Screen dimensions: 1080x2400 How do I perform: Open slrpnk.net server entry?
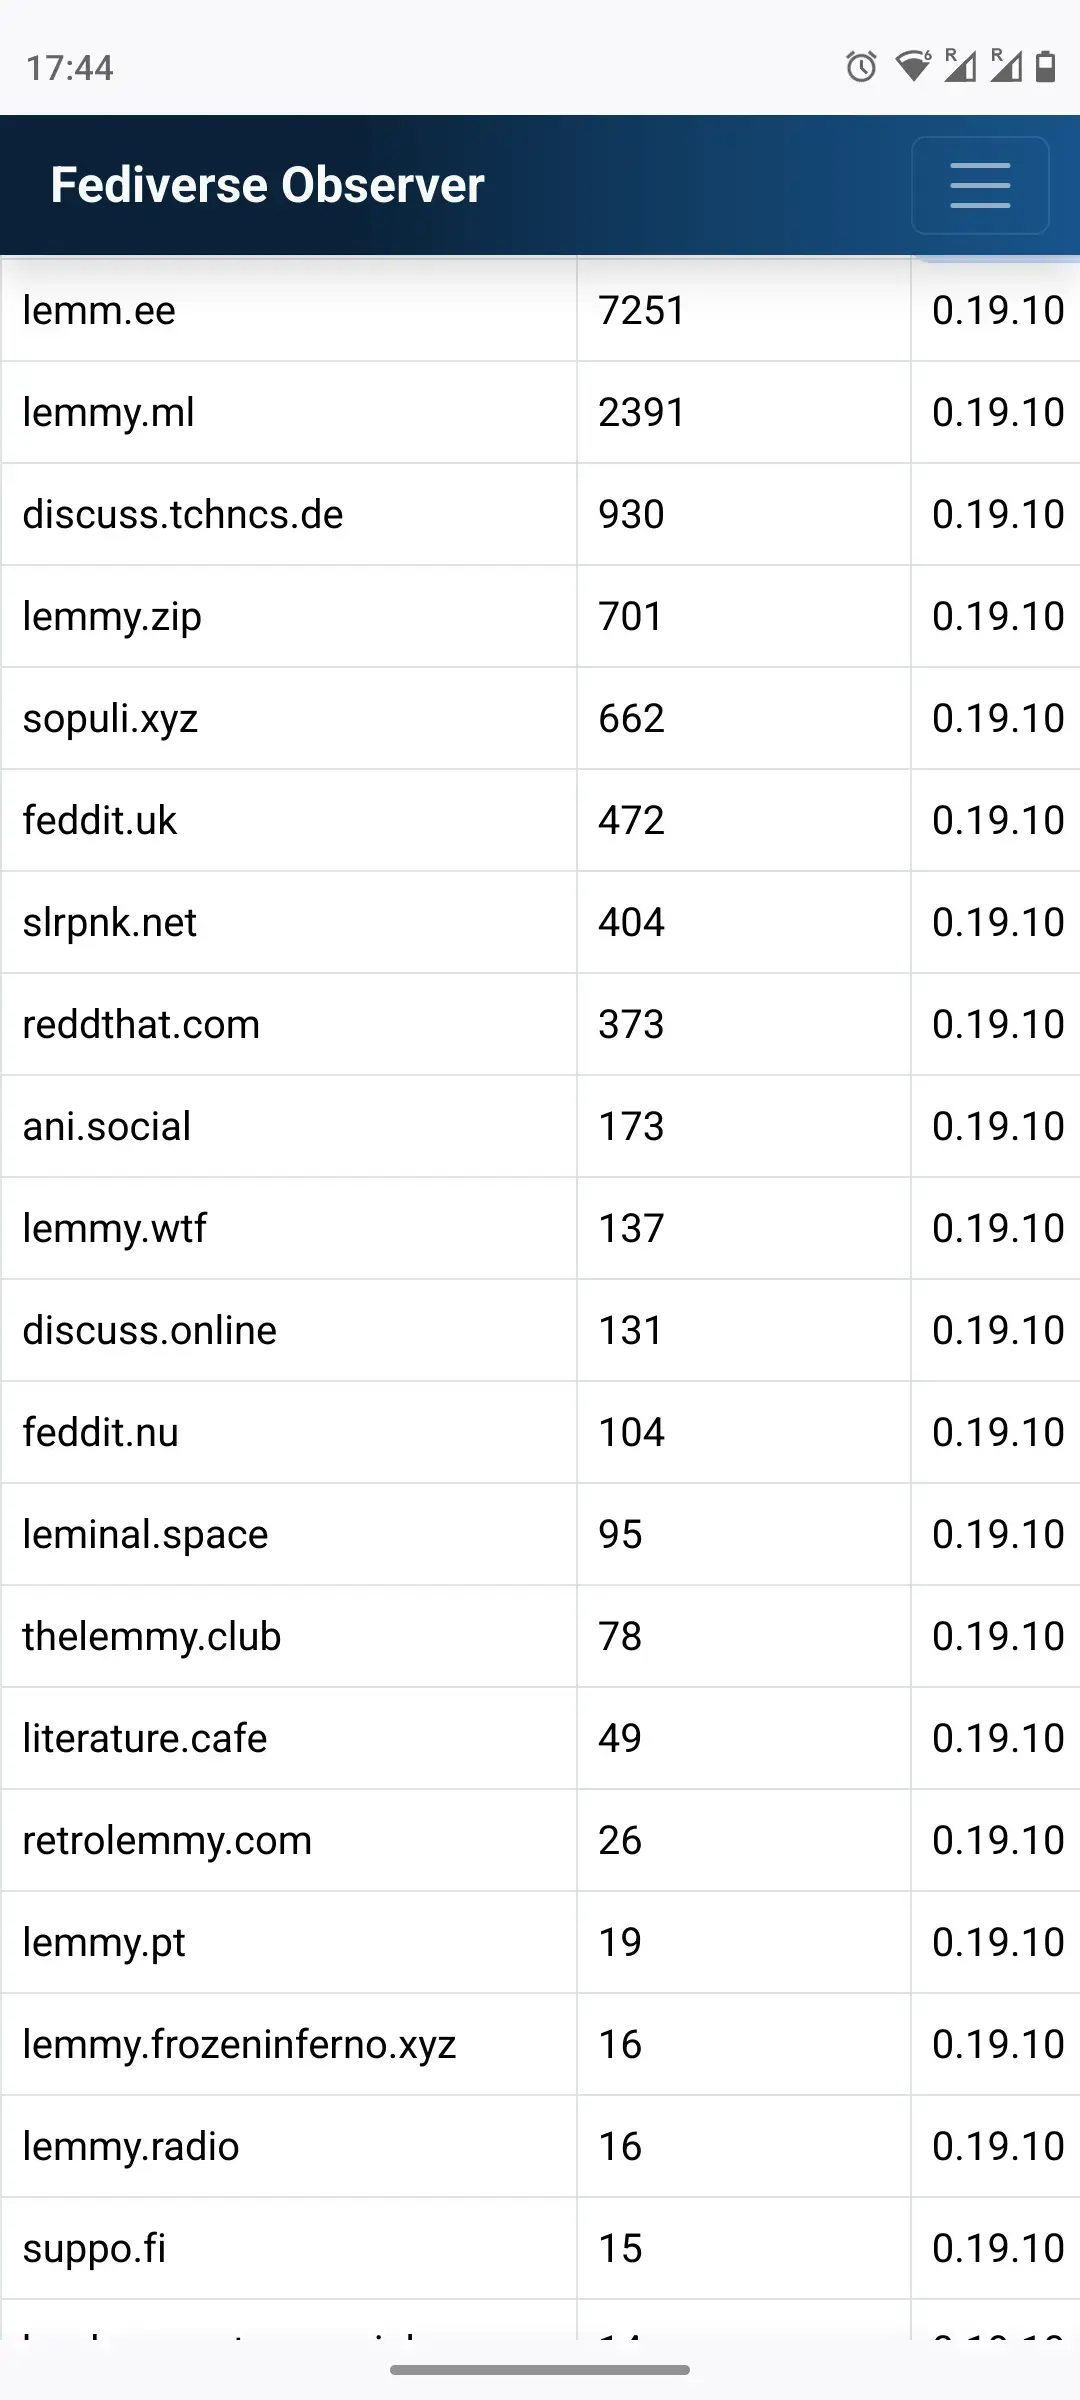(x=110, y=922)
